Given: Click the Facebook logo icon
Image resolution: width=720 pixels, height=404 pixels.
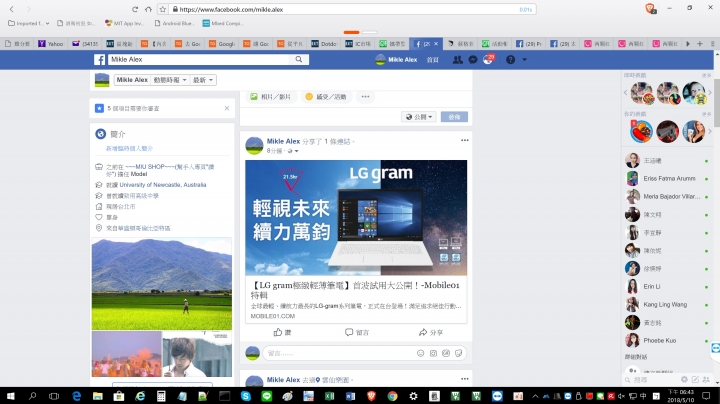Looking at the screenshot, I should point(100,59).
